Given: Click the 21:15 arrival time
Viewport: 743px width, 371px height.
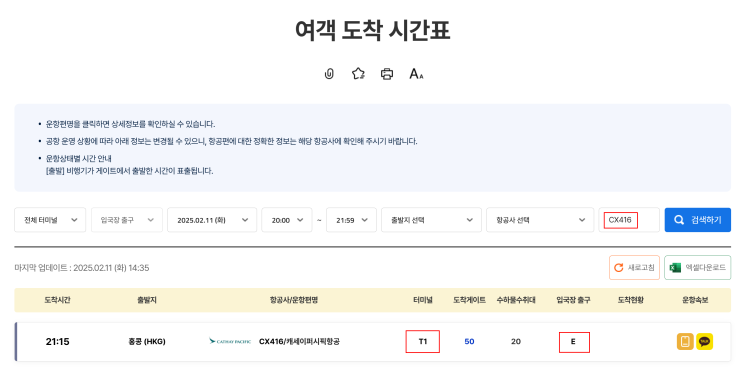Looking at the screenshot, I should [57, 342].
